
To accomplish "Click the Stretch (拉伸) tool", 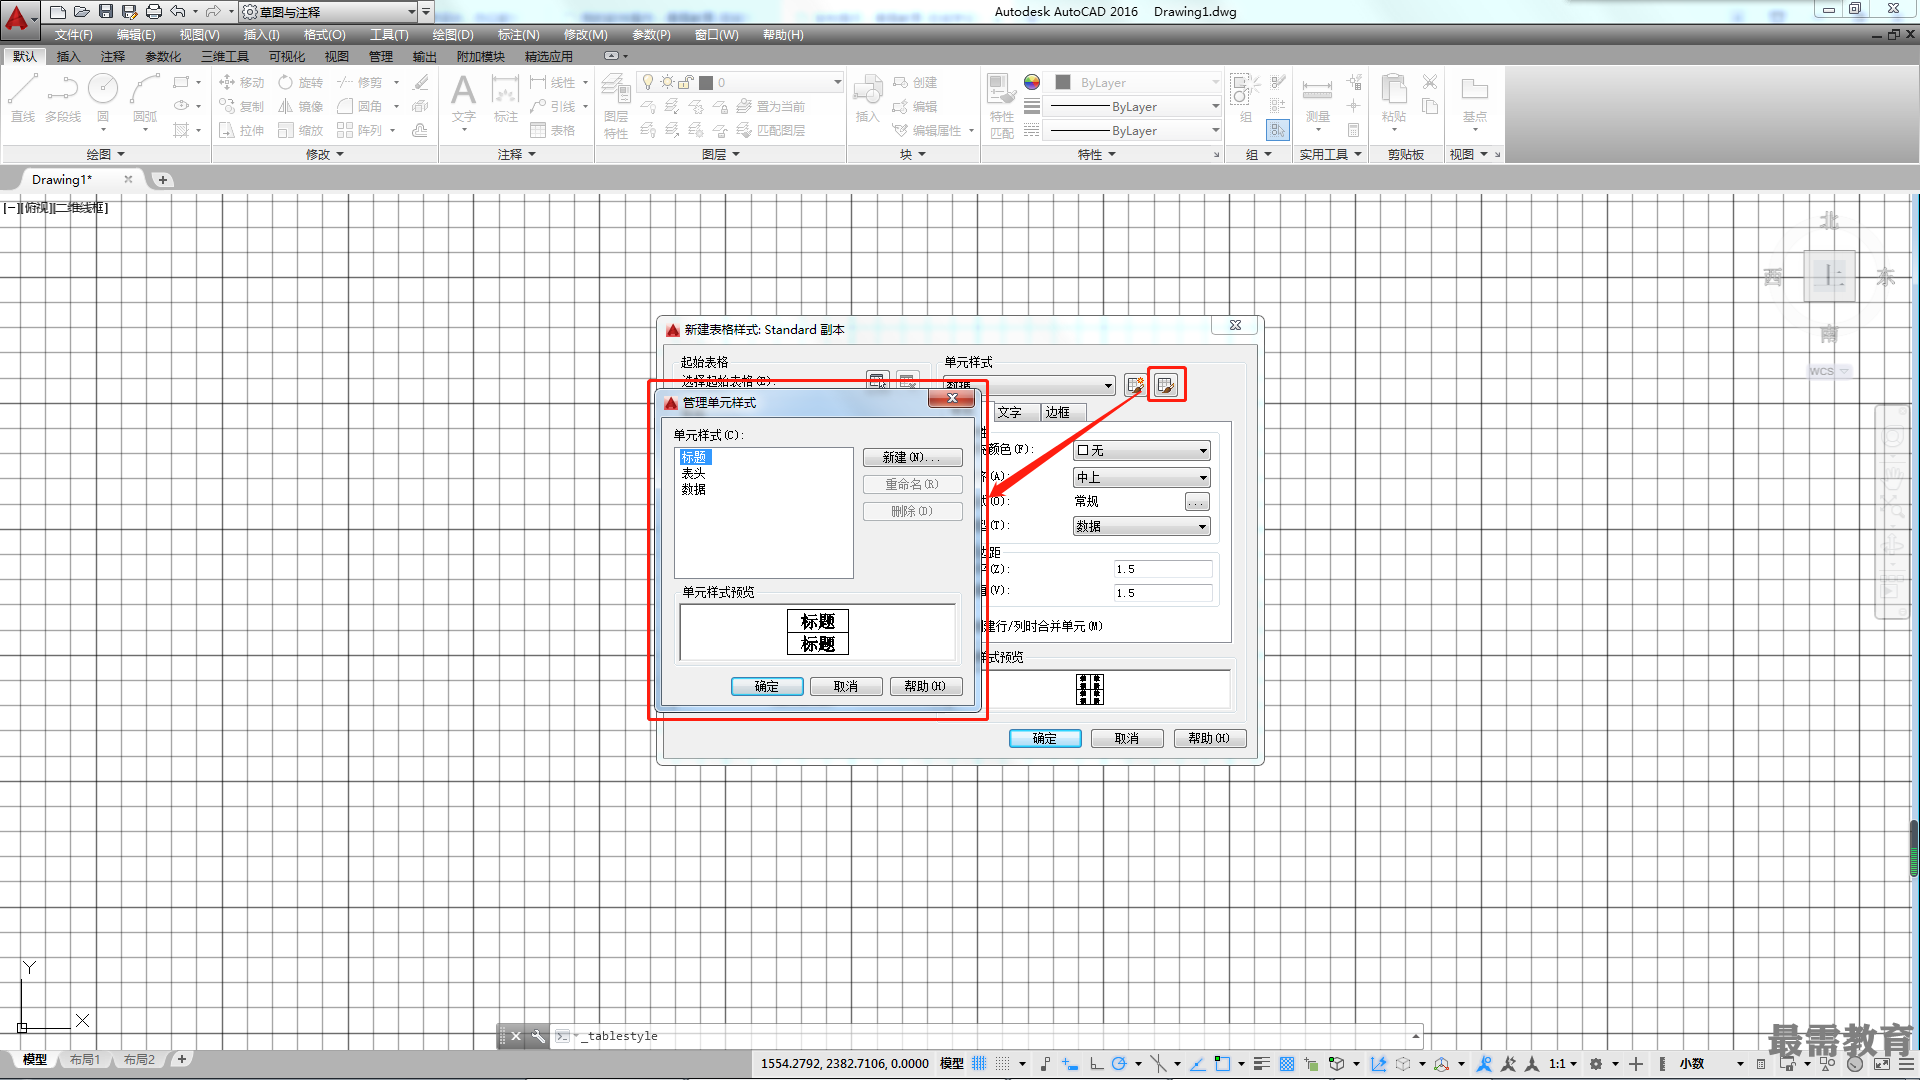I will coord(241,130).
